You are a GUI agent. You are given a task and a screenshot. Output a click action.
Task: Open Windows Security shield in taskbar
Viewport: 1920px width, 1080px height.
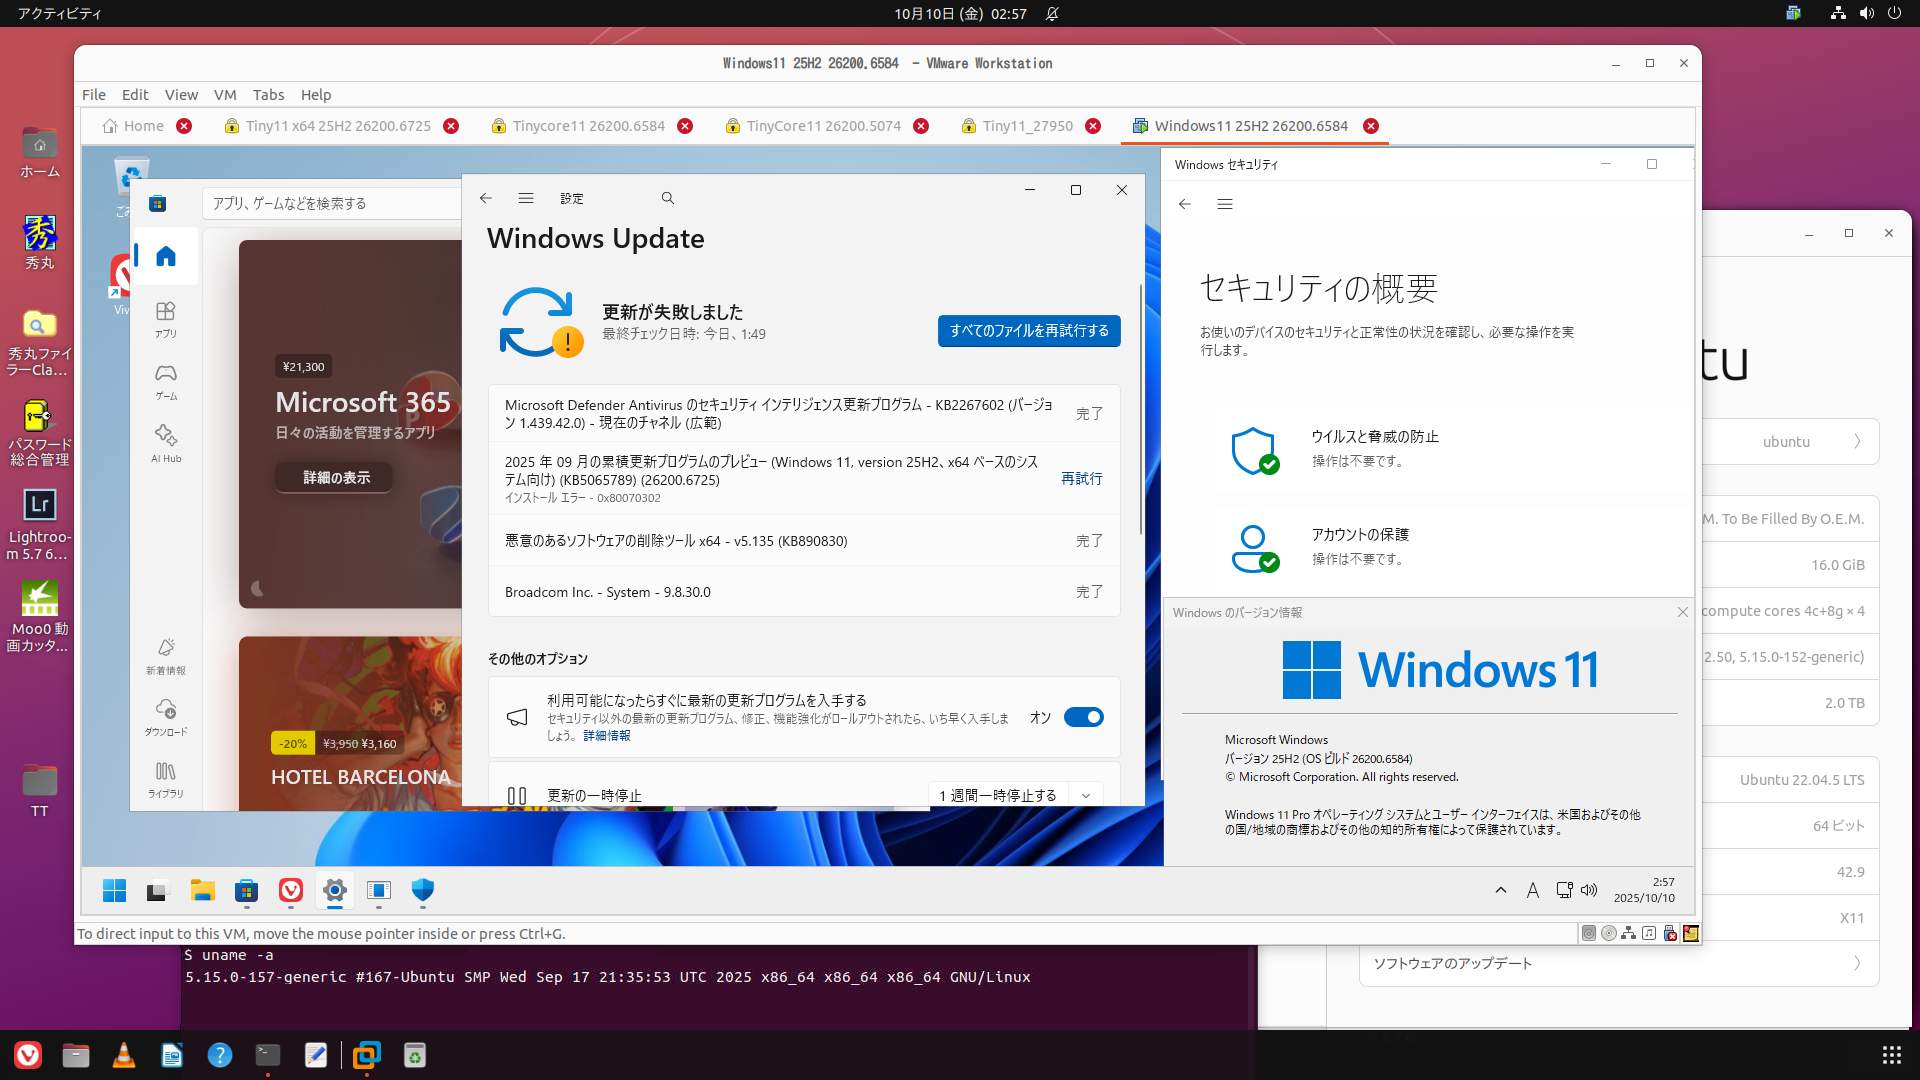tap(423, 890)
